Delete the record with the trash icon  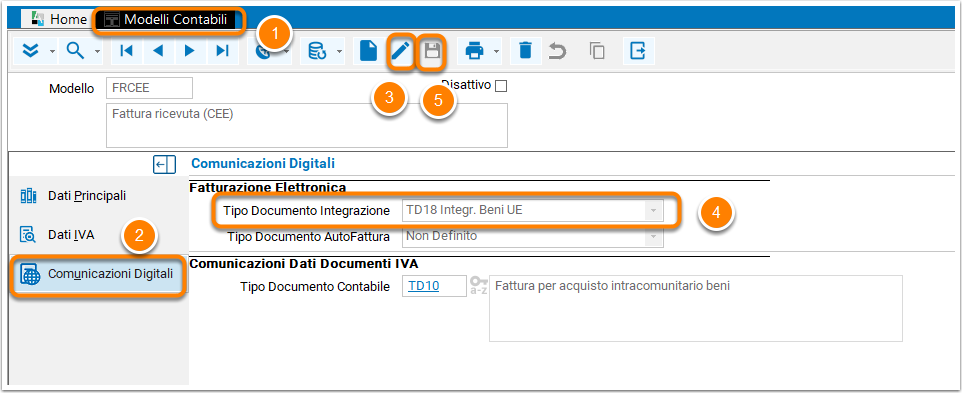tap(525, 51)
